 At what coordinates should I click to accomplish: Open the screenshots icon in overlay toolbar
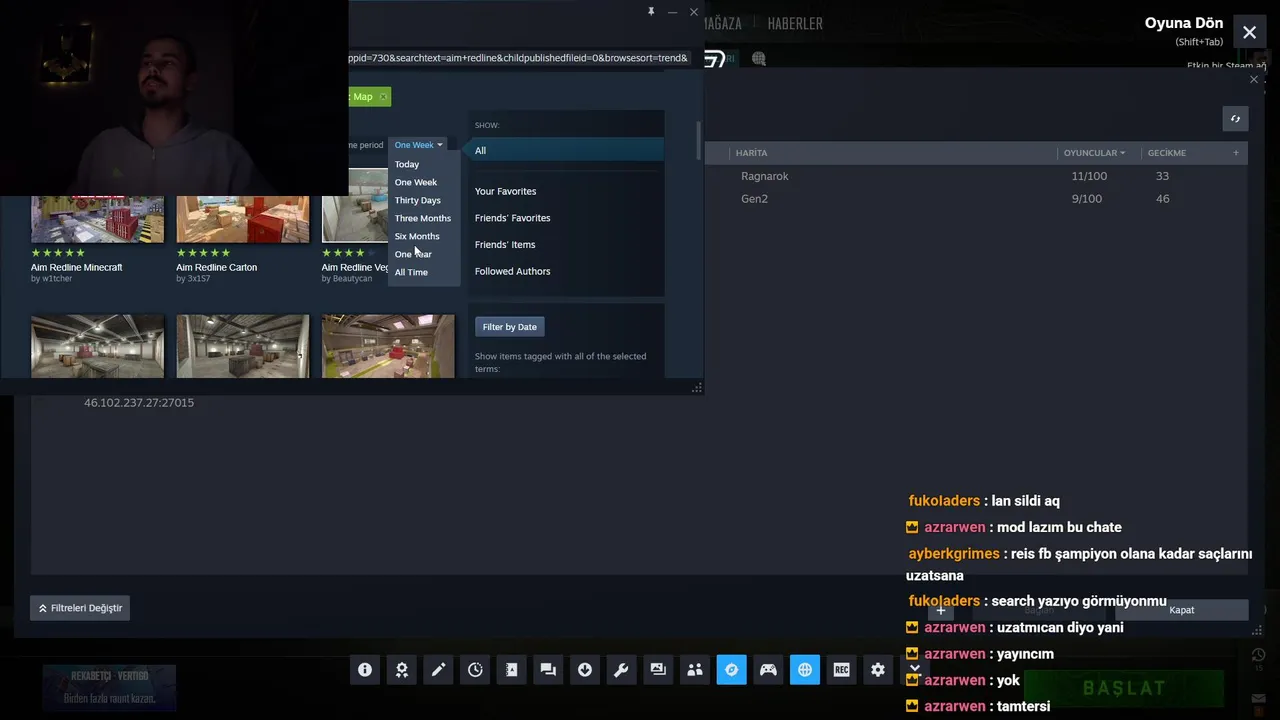(x=658, y=670)
